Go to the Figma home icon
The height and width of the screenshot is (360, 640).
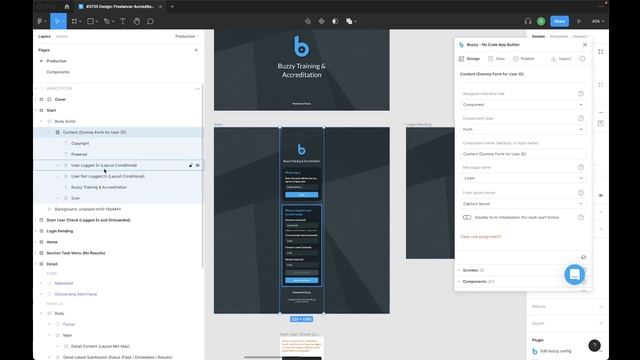click(x=67, y=7)
